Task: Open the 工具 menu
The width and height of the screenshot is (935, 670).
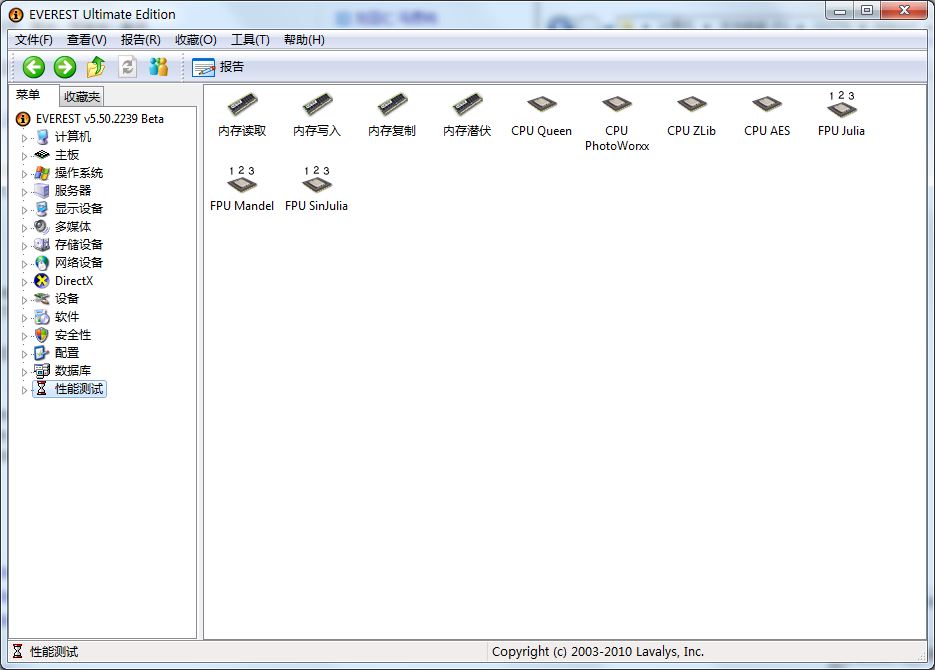Action: tap(249, 39)
